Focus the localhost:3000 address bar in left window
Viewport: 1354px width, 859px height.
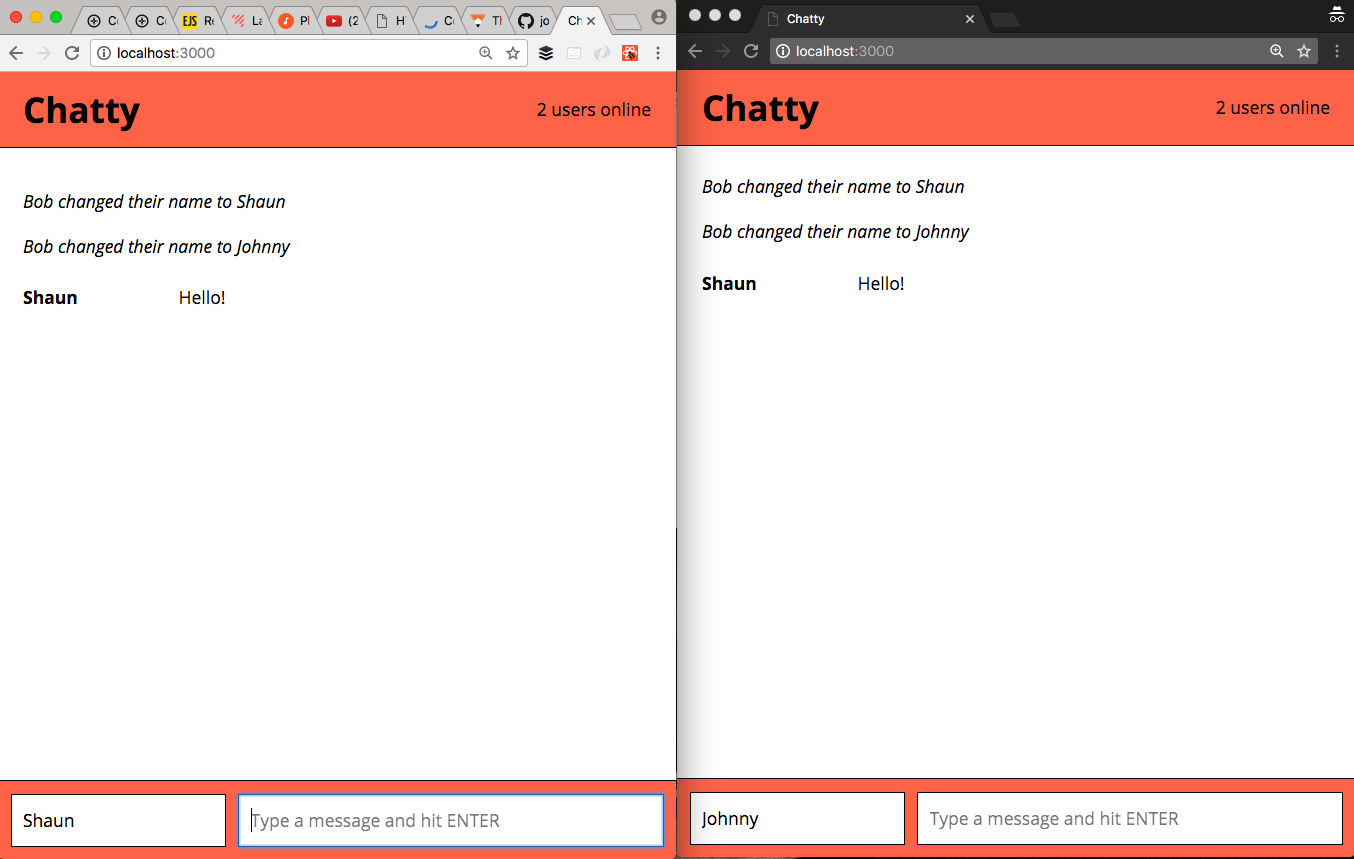pyautogui.click(x=310, y=53)
